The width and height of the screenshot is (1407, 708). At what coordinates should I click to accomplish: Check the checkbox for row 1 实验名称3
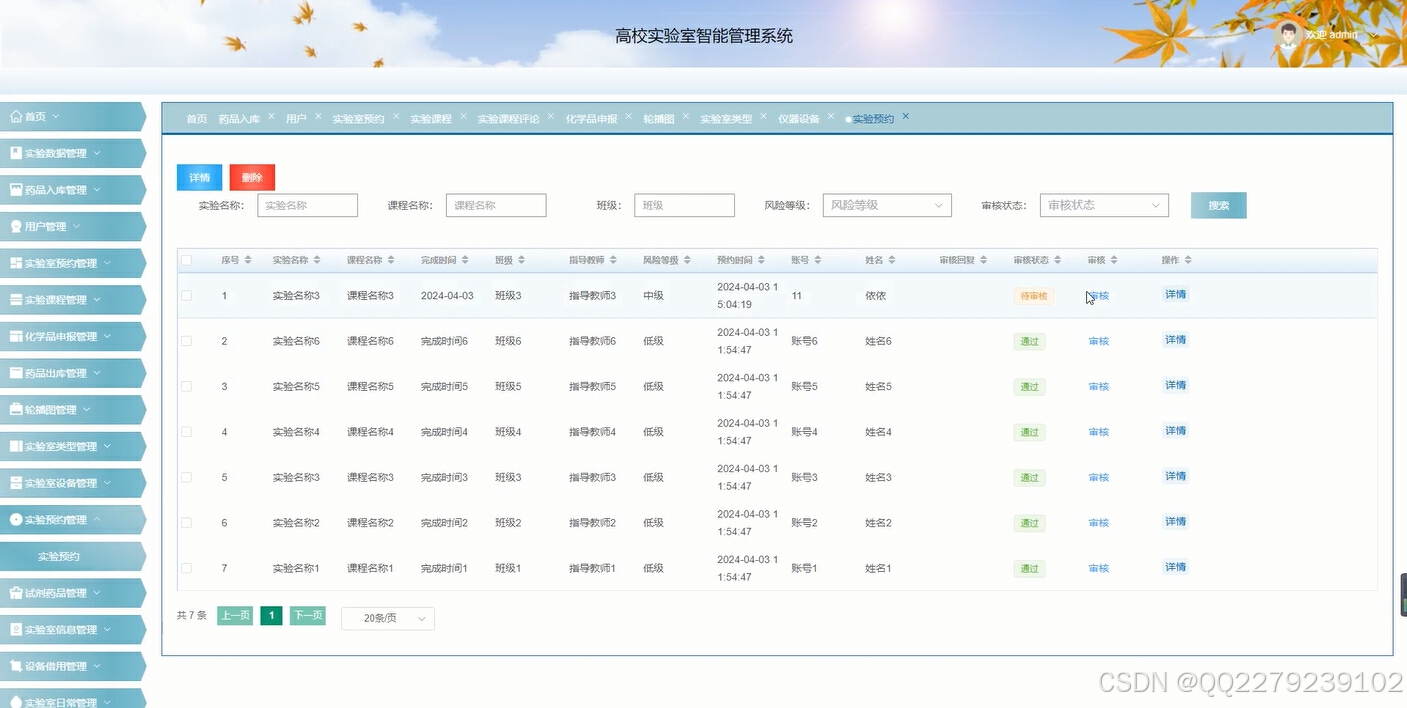pyautogui.click(x=186, y=295)
